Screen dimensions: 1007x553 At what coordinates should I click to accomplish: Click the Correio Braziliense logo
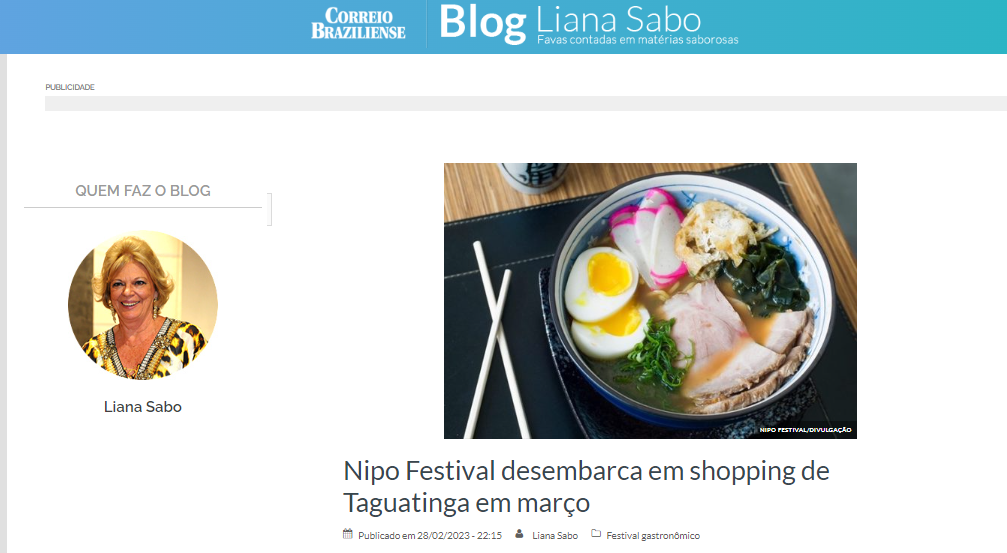(x=358, y=24)
